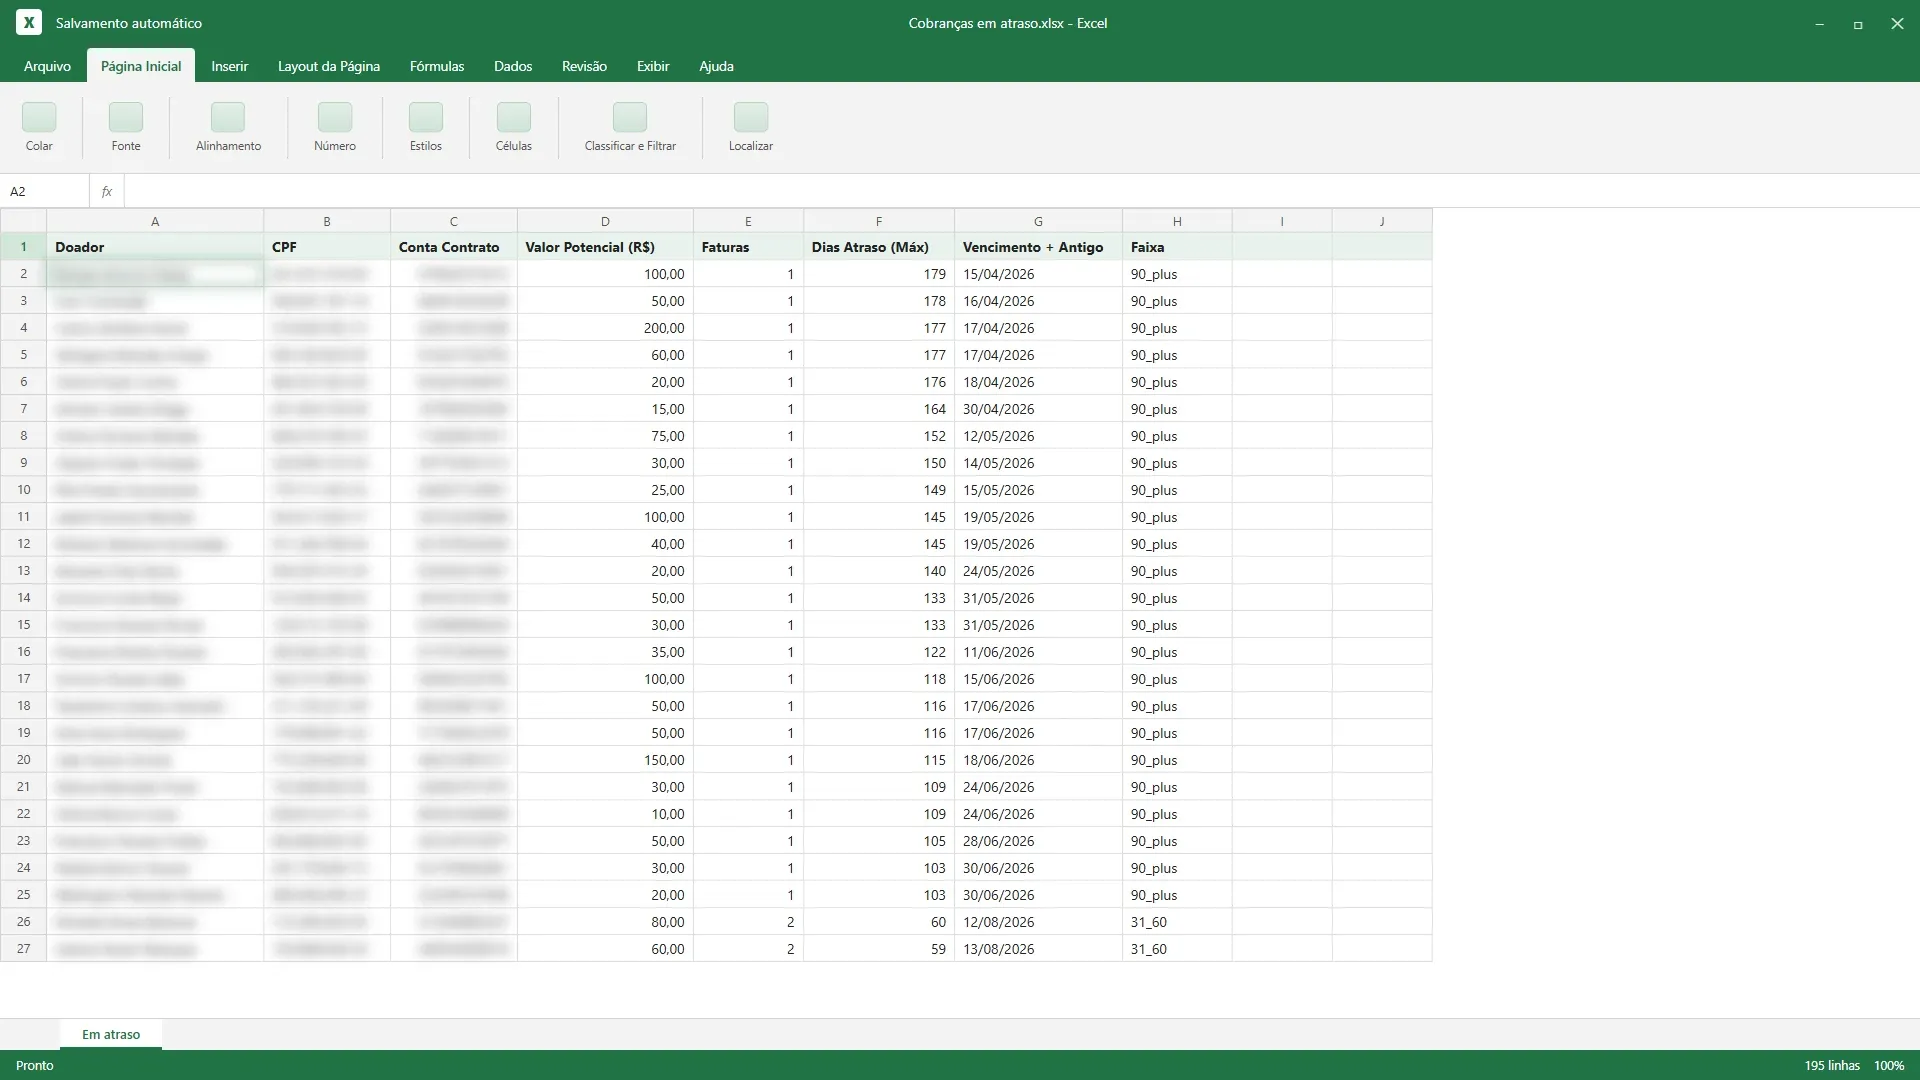Viewport: 1920px width, 1080px height.
Task: Open the Estilos ribbon group
Action: coord(426,127)
